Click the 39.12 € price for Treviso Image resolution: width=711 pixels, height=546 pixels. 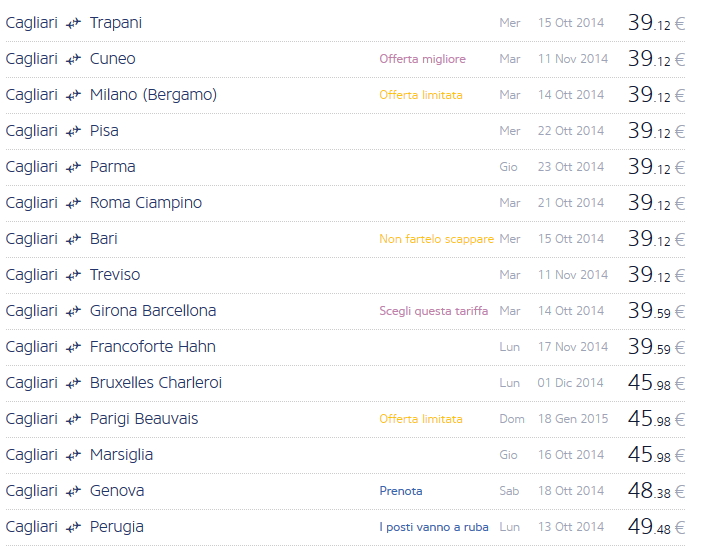[x=655, y=275]
